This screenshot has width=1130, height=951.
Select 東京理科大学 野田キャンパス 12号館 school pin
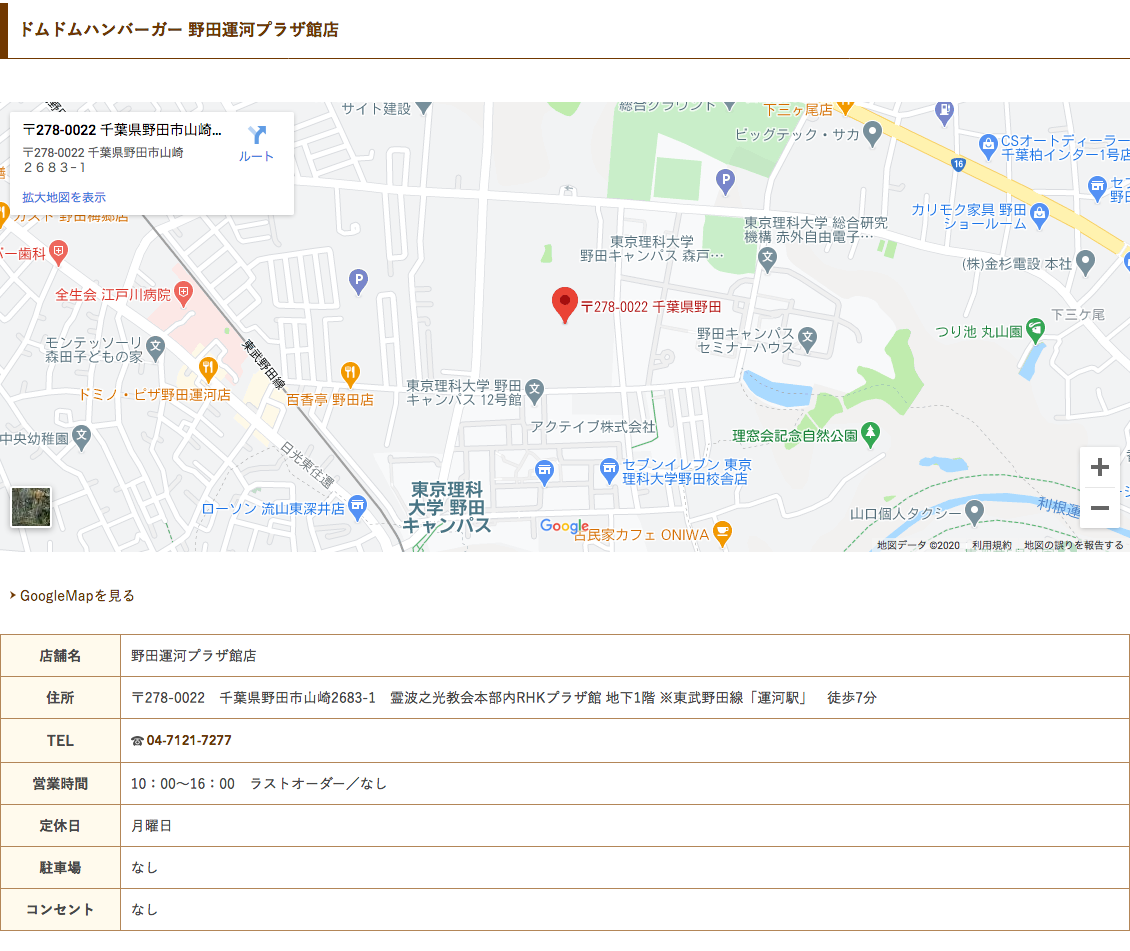(x=534, y=391)
